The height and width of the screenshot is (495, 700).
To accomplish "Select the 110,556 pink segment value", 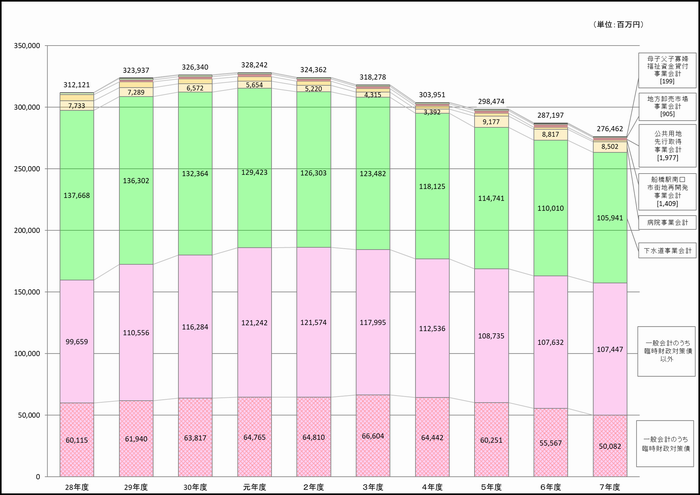I will coord(136,333).
